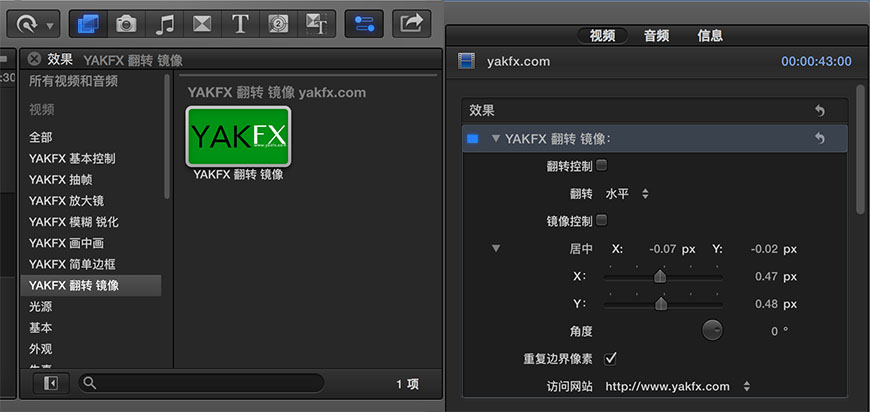Select the YAKFX green effect thumbnail

coord(238,136)
